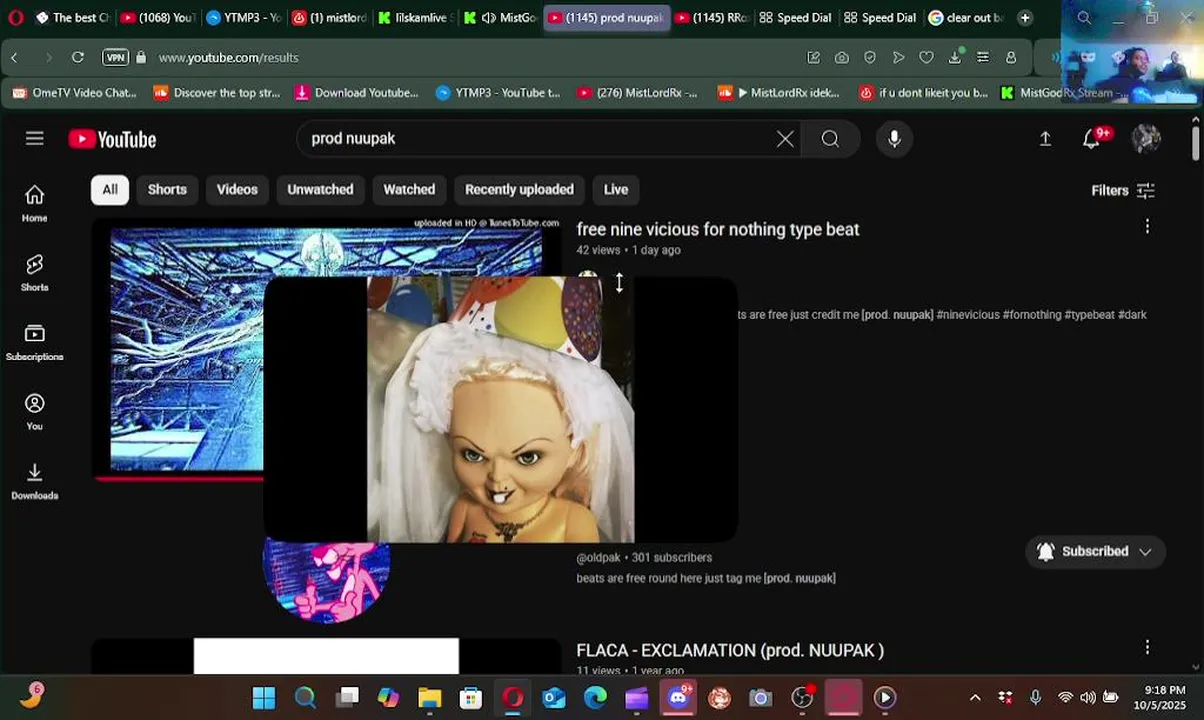Open the search Filters panel
Viewport: 1204px width, 720px height.
tap(1123, 190)
